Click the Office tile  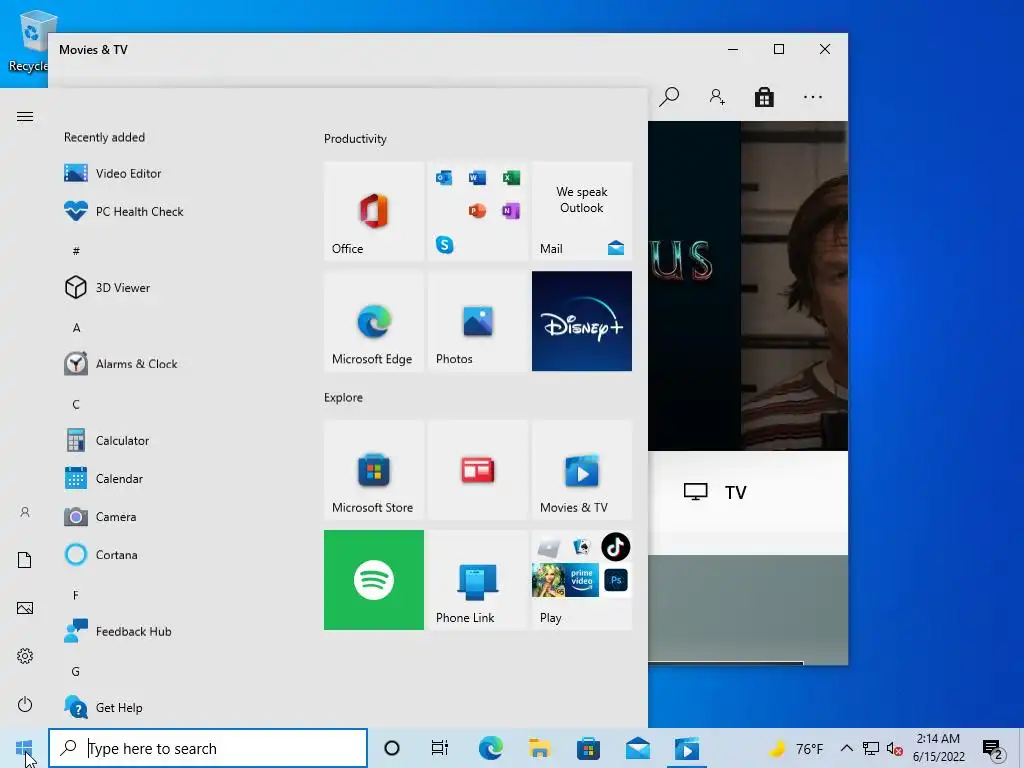click(x=374, y=211)
